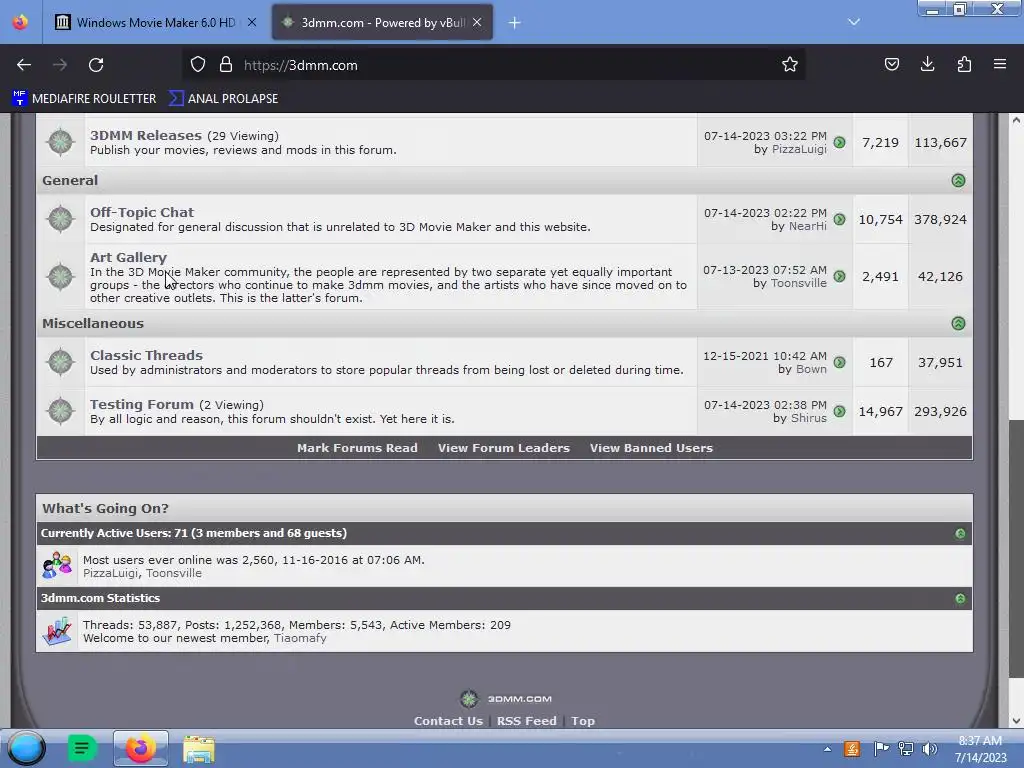Viewport: 1024px width, 768px height.
Task: Click the Classic Threads forum status icon
Action: 61,362
